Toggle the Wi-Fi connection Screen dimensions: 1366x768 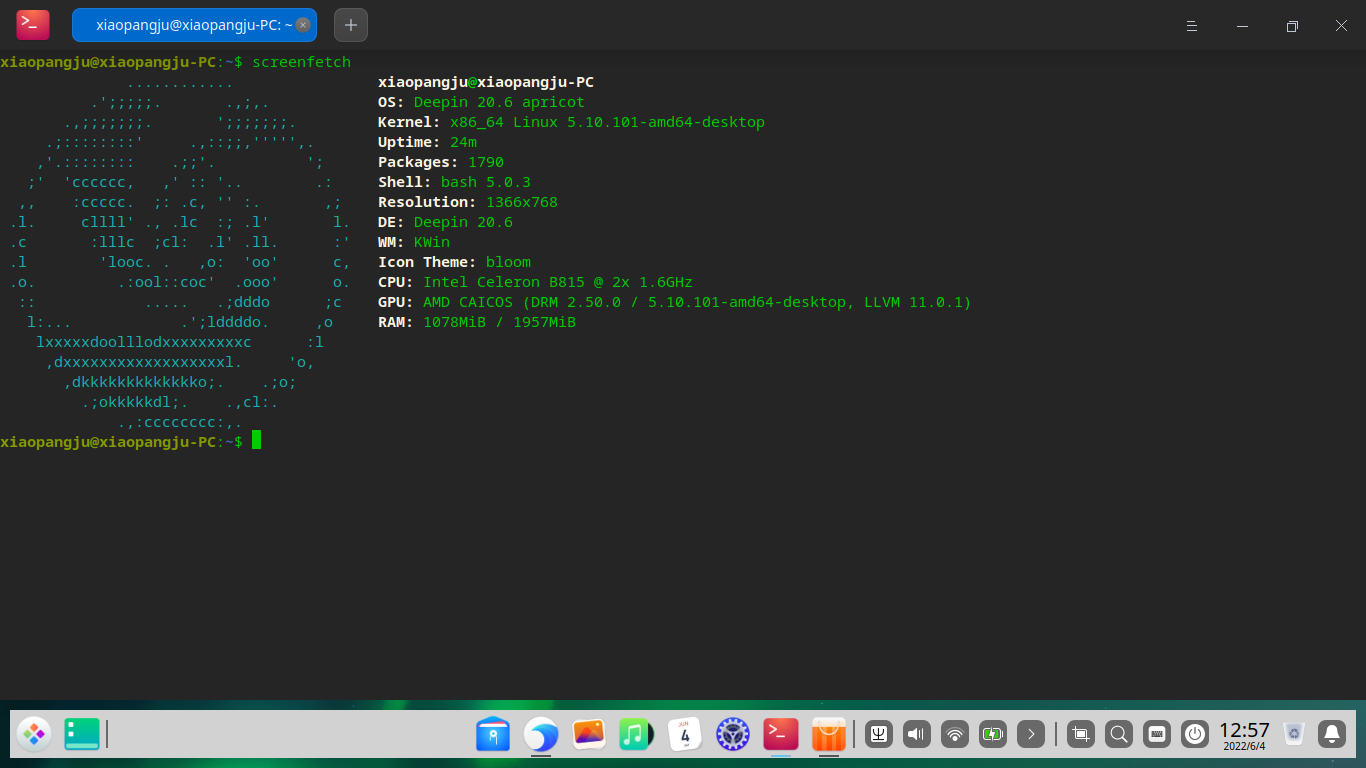click(953, 734)
